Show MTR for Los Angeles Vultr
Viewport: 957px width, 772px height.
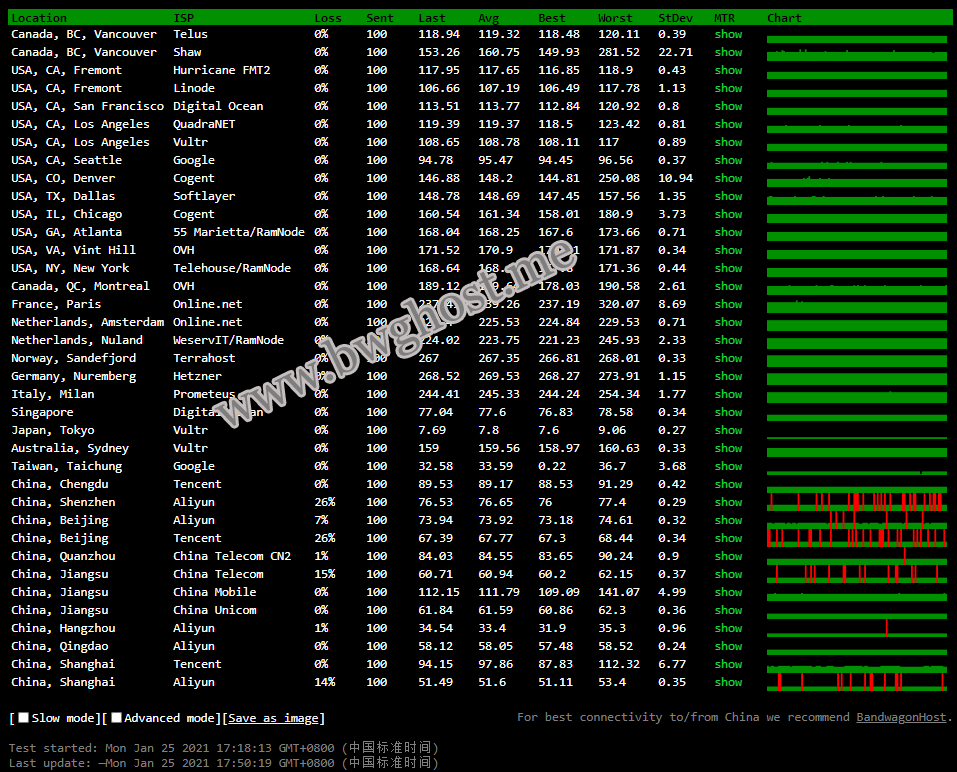[x=729, y=142]
